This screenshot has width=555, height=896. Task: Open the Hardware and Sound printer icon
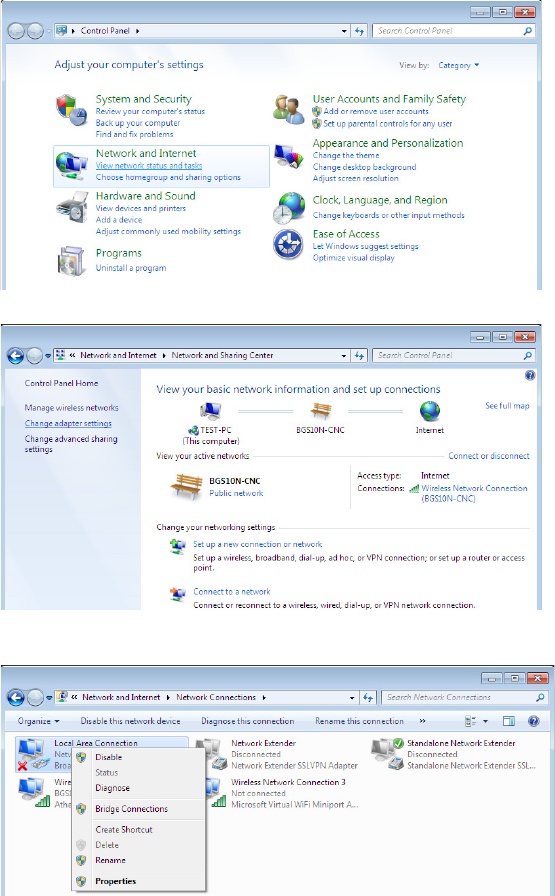coord(72,208)
